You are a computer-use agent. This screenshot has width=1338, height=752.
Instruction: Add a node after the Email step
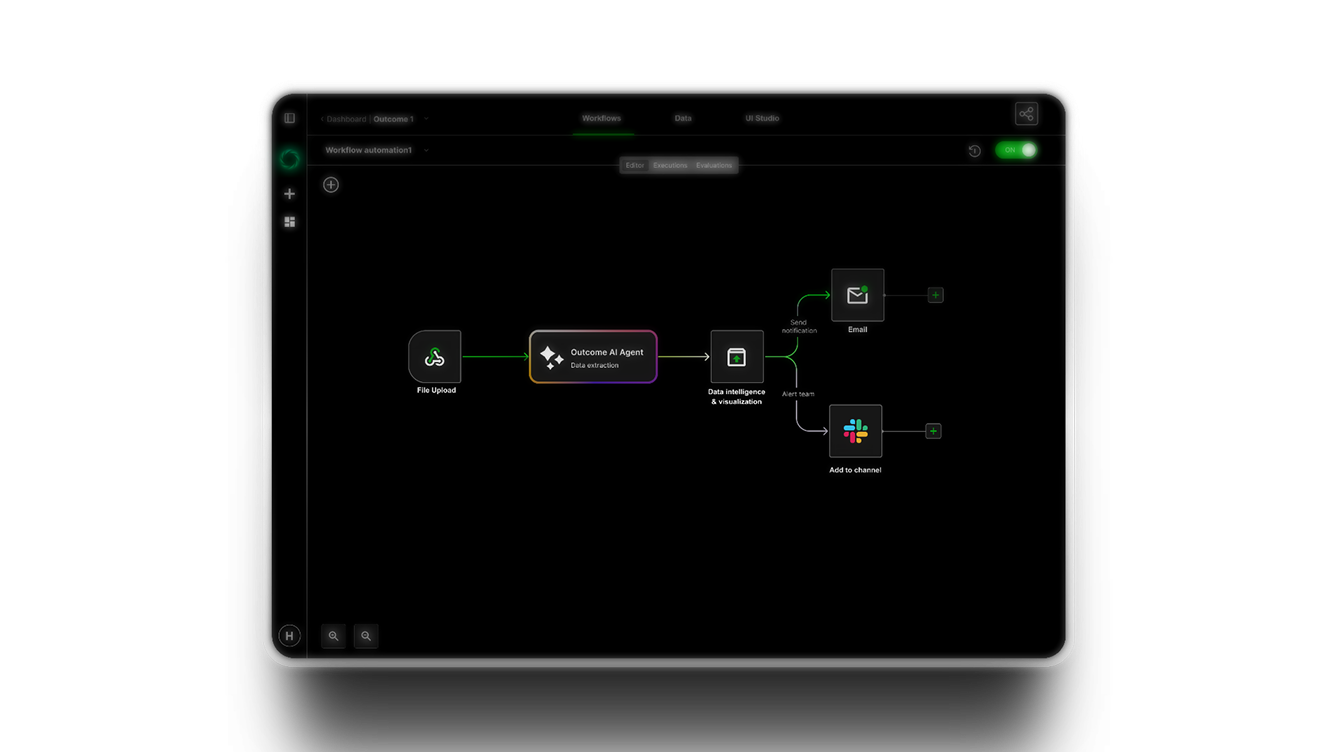[933, 294]
